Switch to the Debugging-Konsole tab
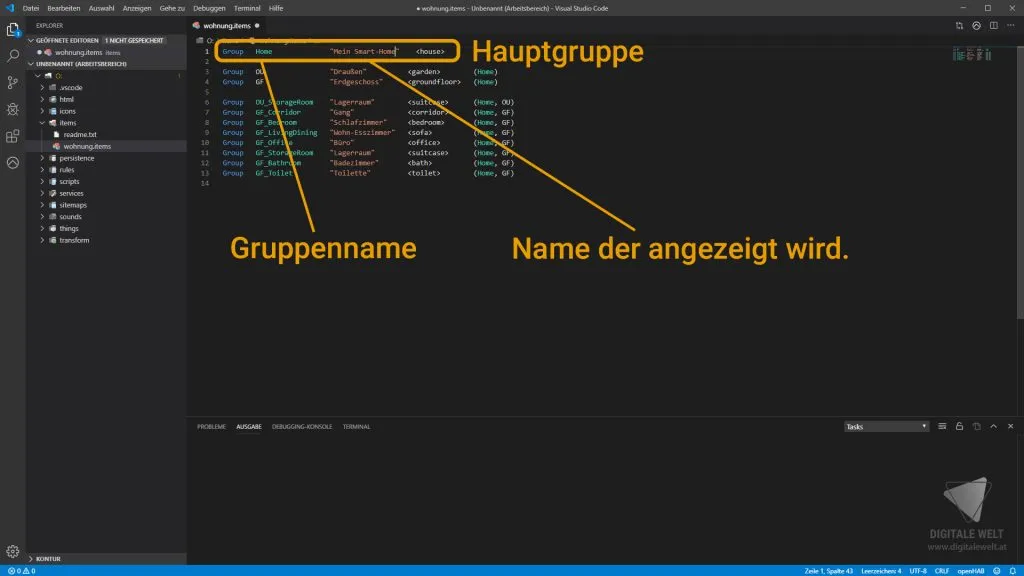This screenshot has width=1024, height=576. [x=302, y=426]
